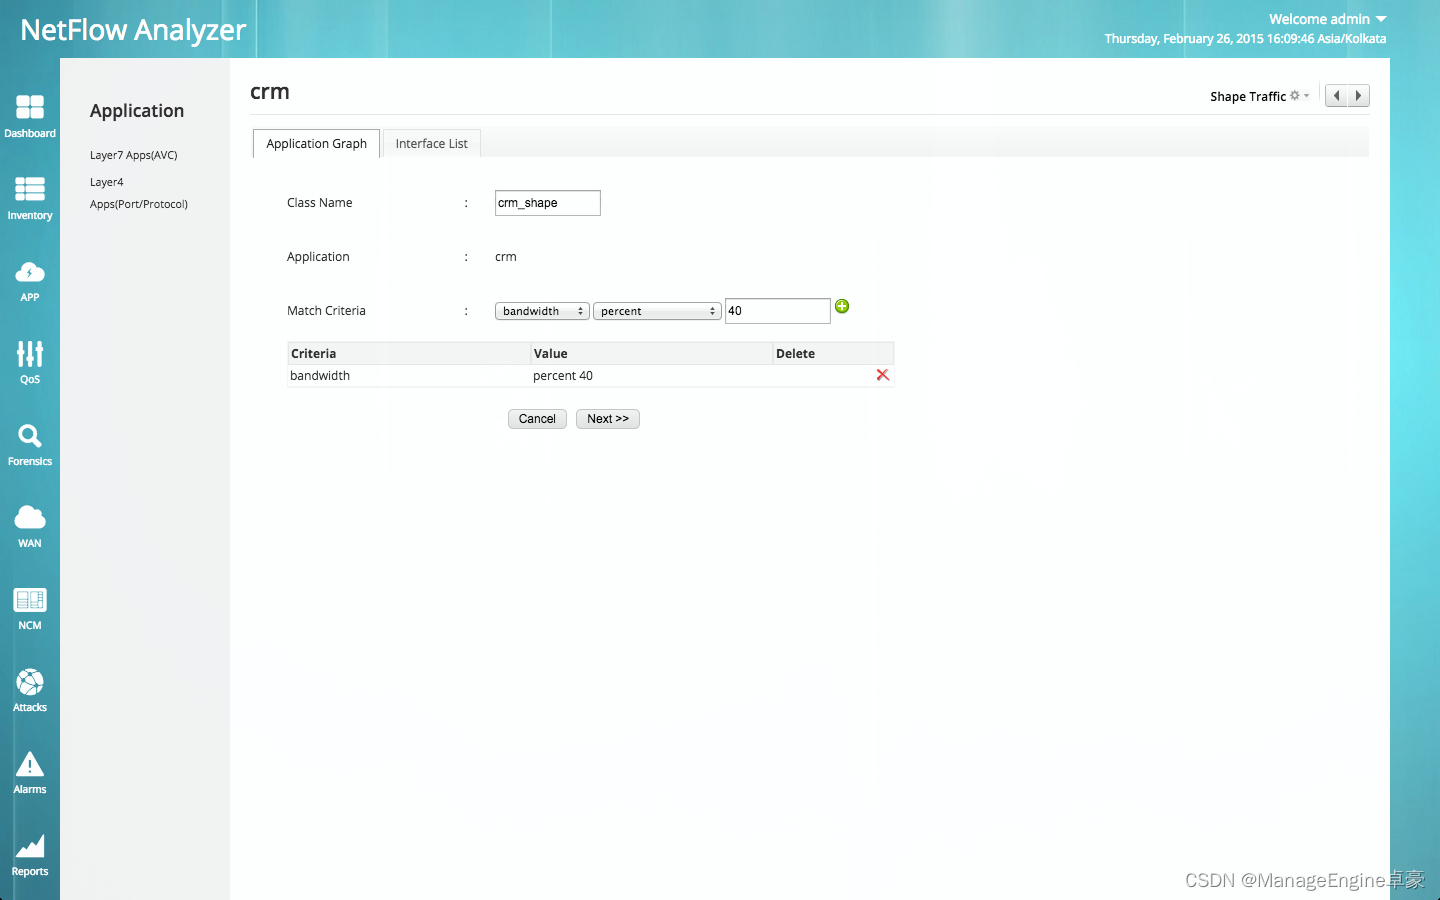
Task: Open the bandwidth criteria dropdown
Action: click(x=542, y=311)
